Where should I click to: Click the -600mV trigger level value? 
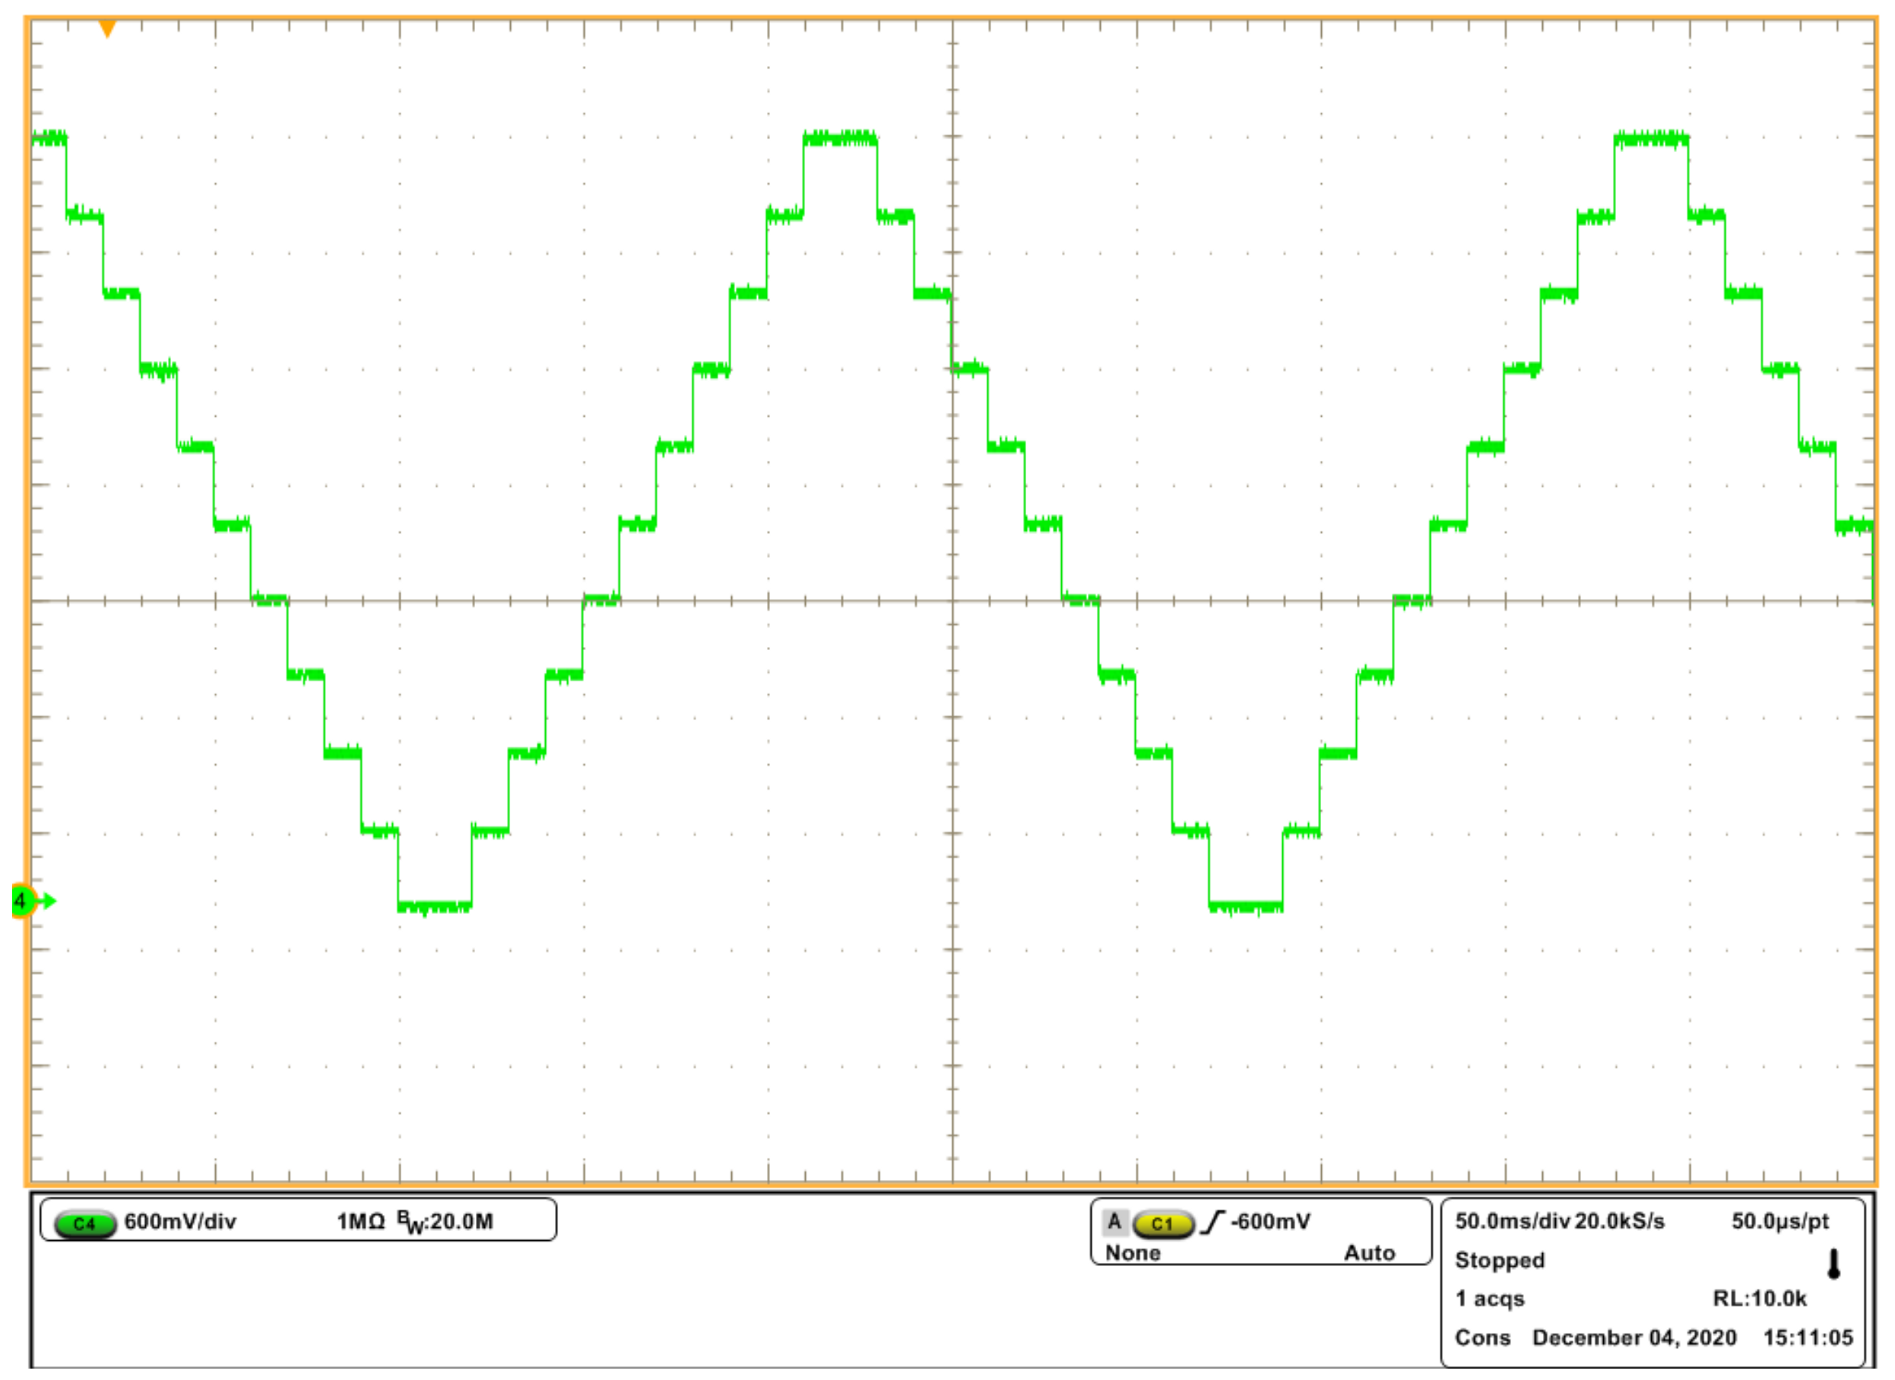1270,1222
